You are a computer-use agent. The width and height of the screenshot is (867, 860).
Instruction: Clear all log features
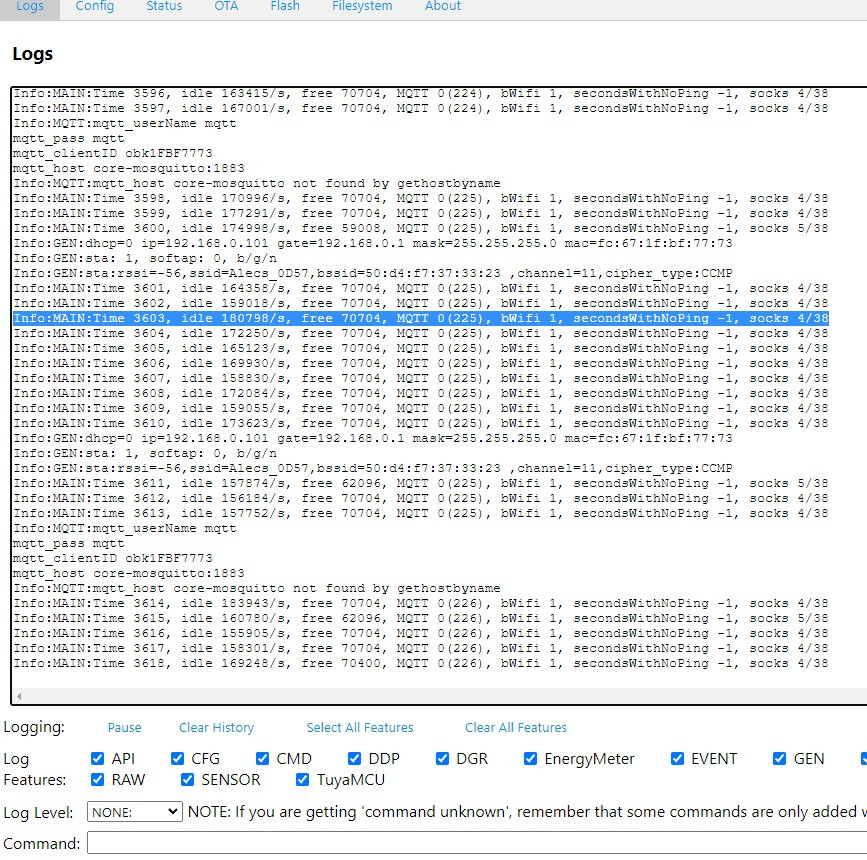pos(515,727)
